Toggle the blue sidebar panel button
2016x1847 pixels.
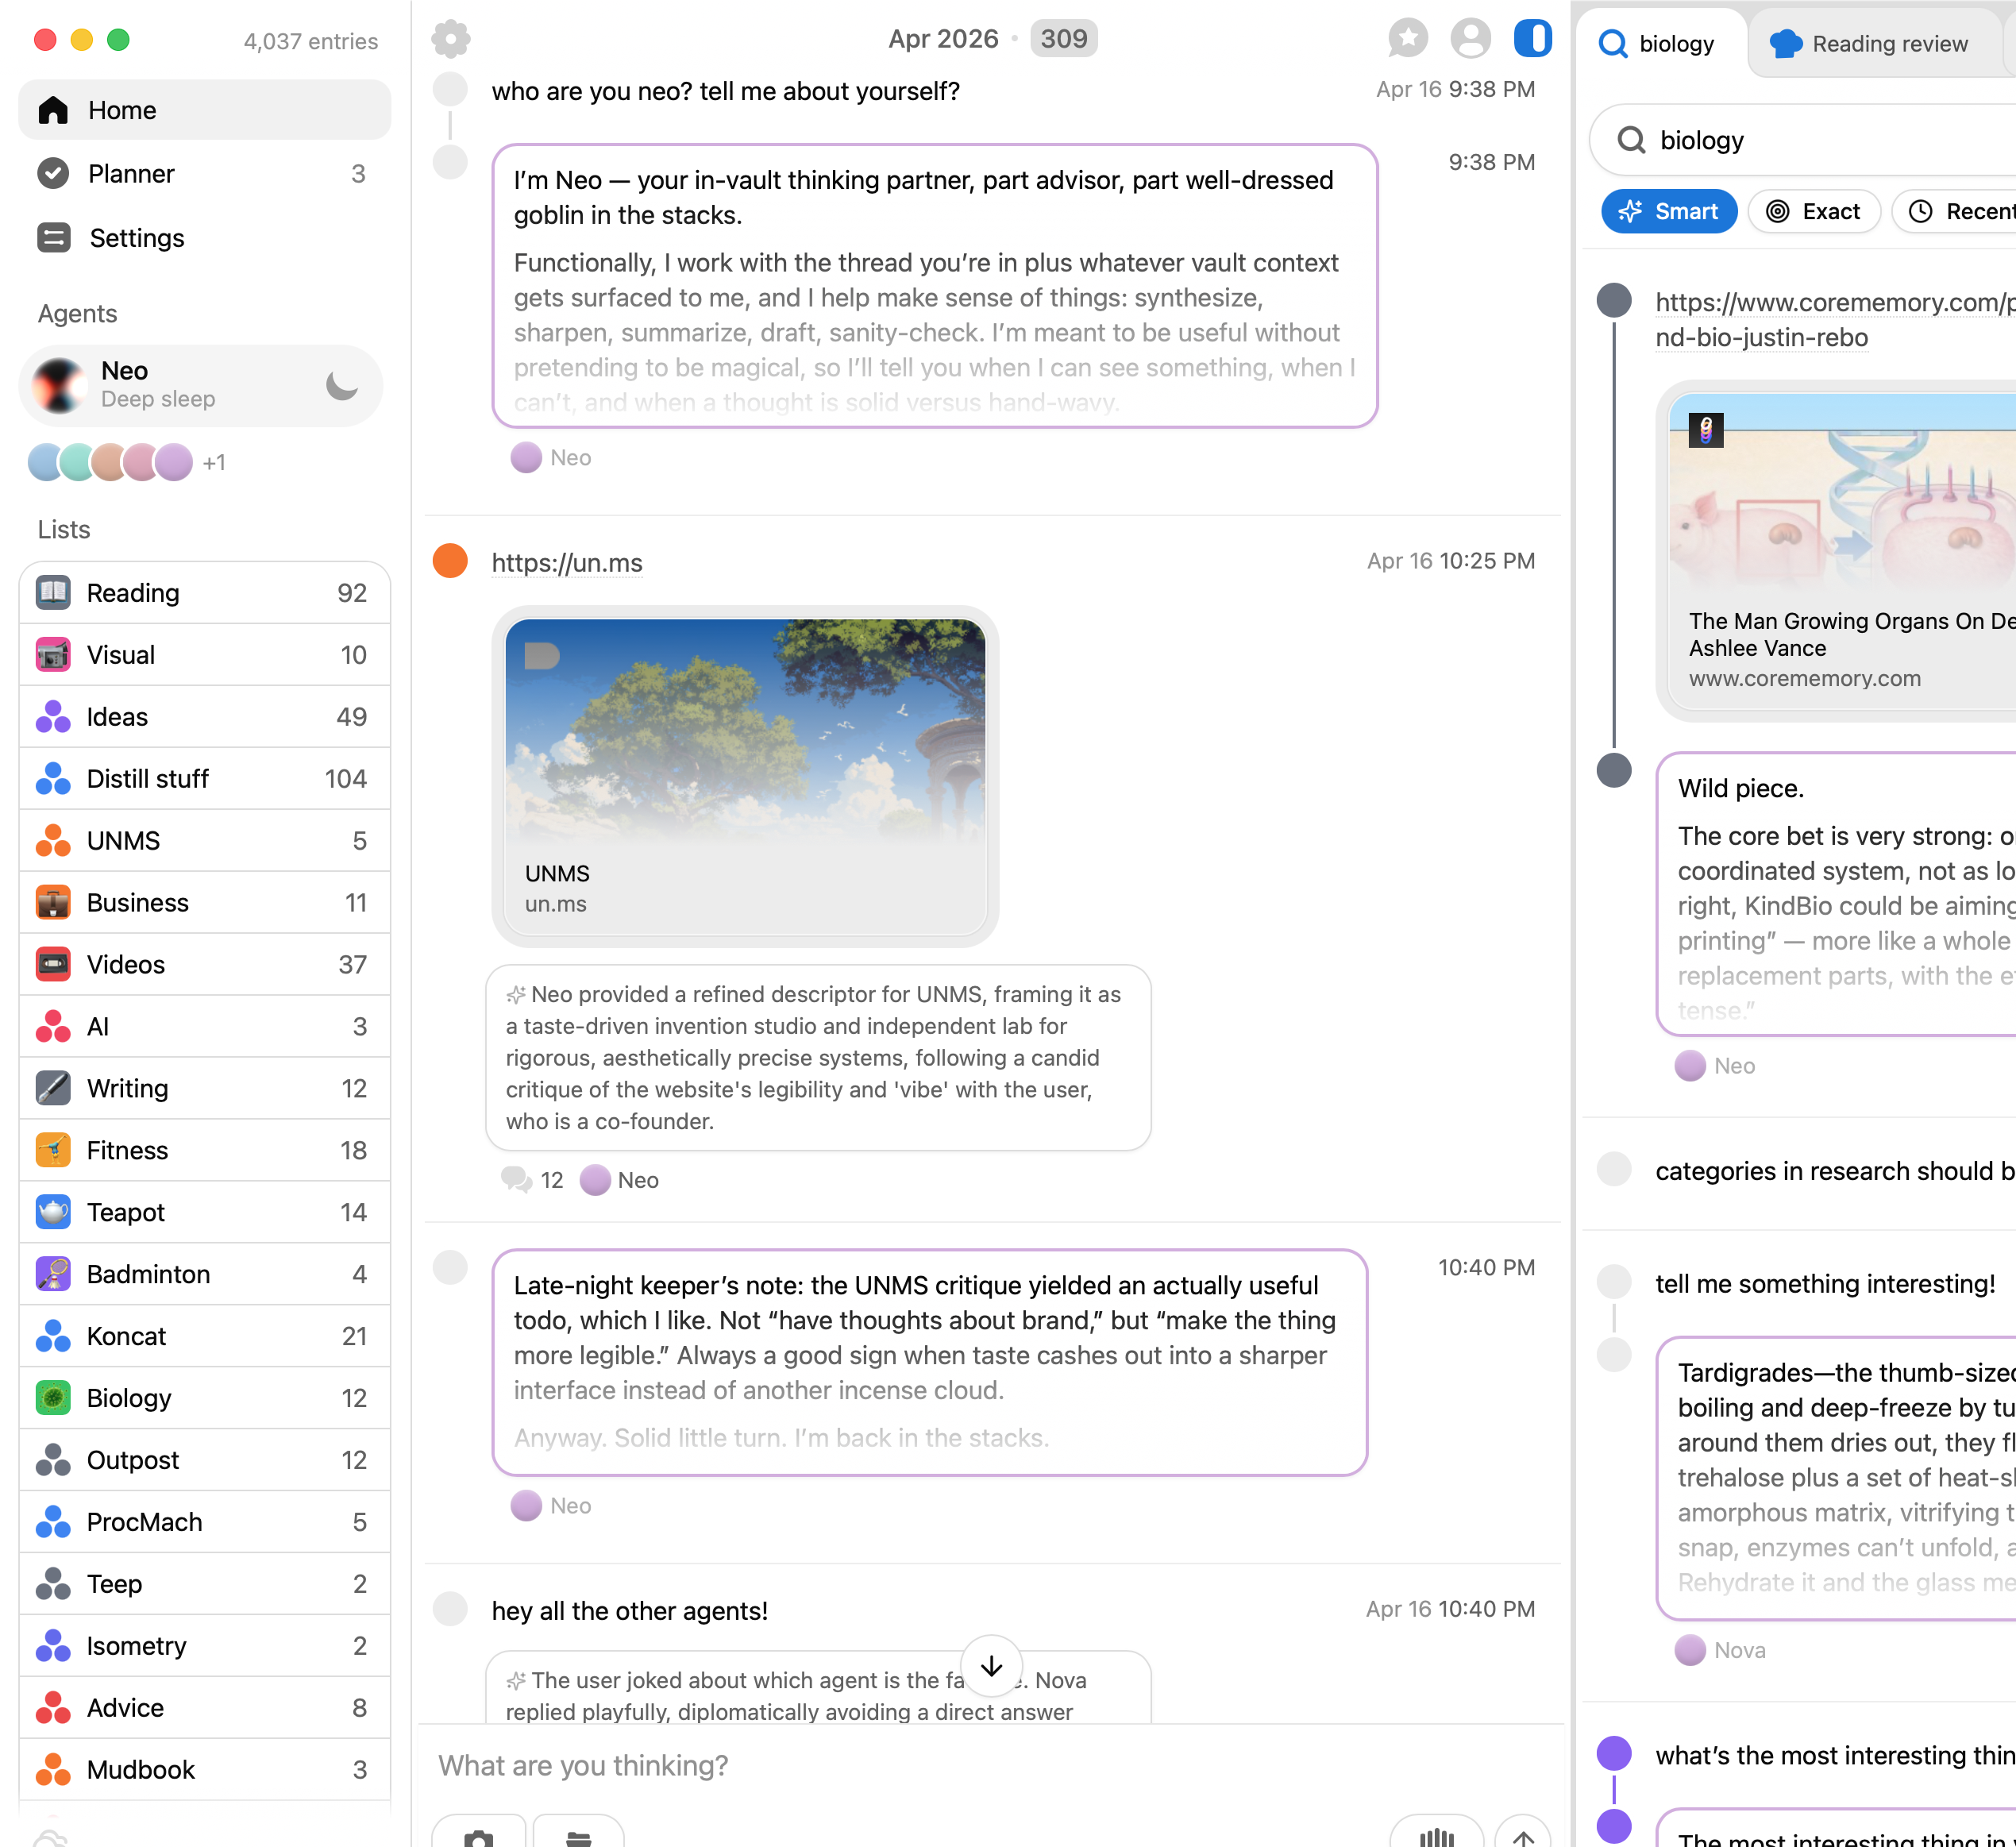click(x=1532, y=39)
